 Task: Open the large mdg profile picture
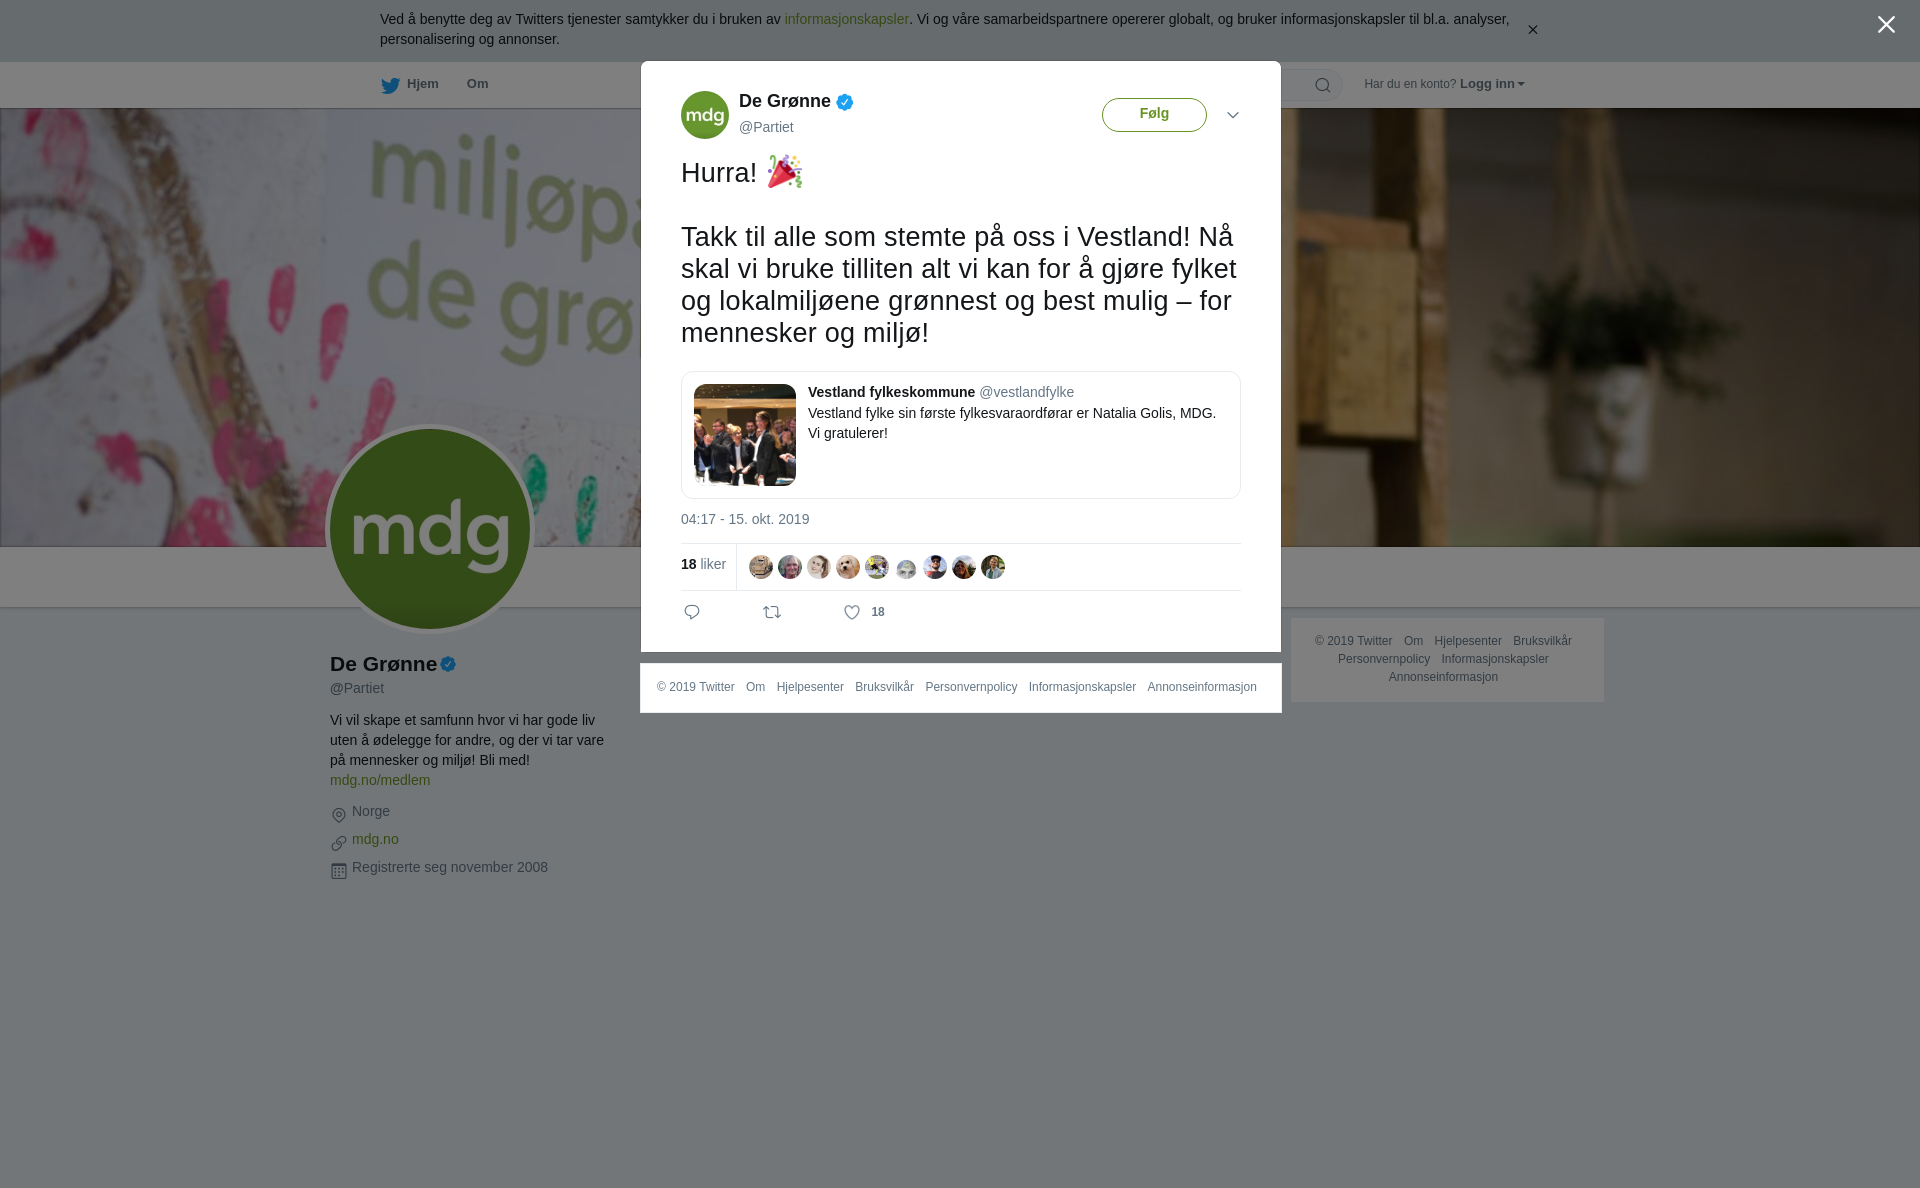tap(430, 529)
